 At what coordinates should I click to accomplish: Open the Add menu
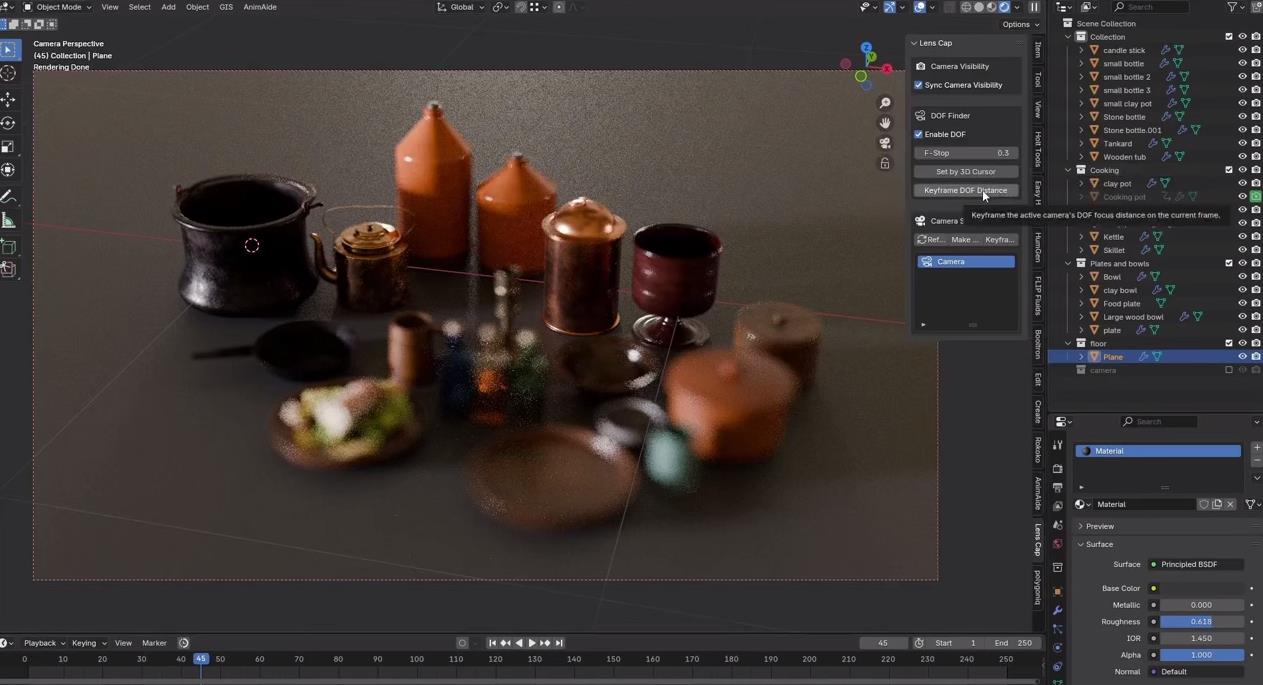click(168, 7)
